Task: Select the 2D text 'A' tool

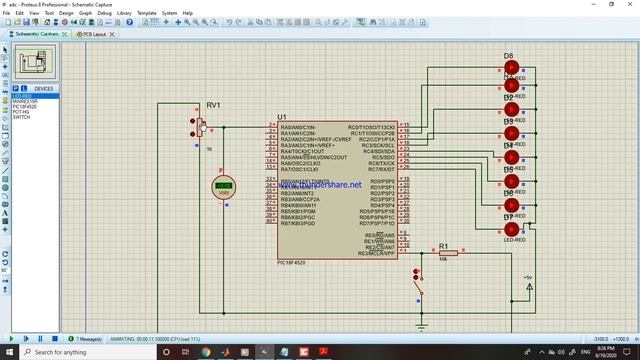Action: click(x=5, y=213)
